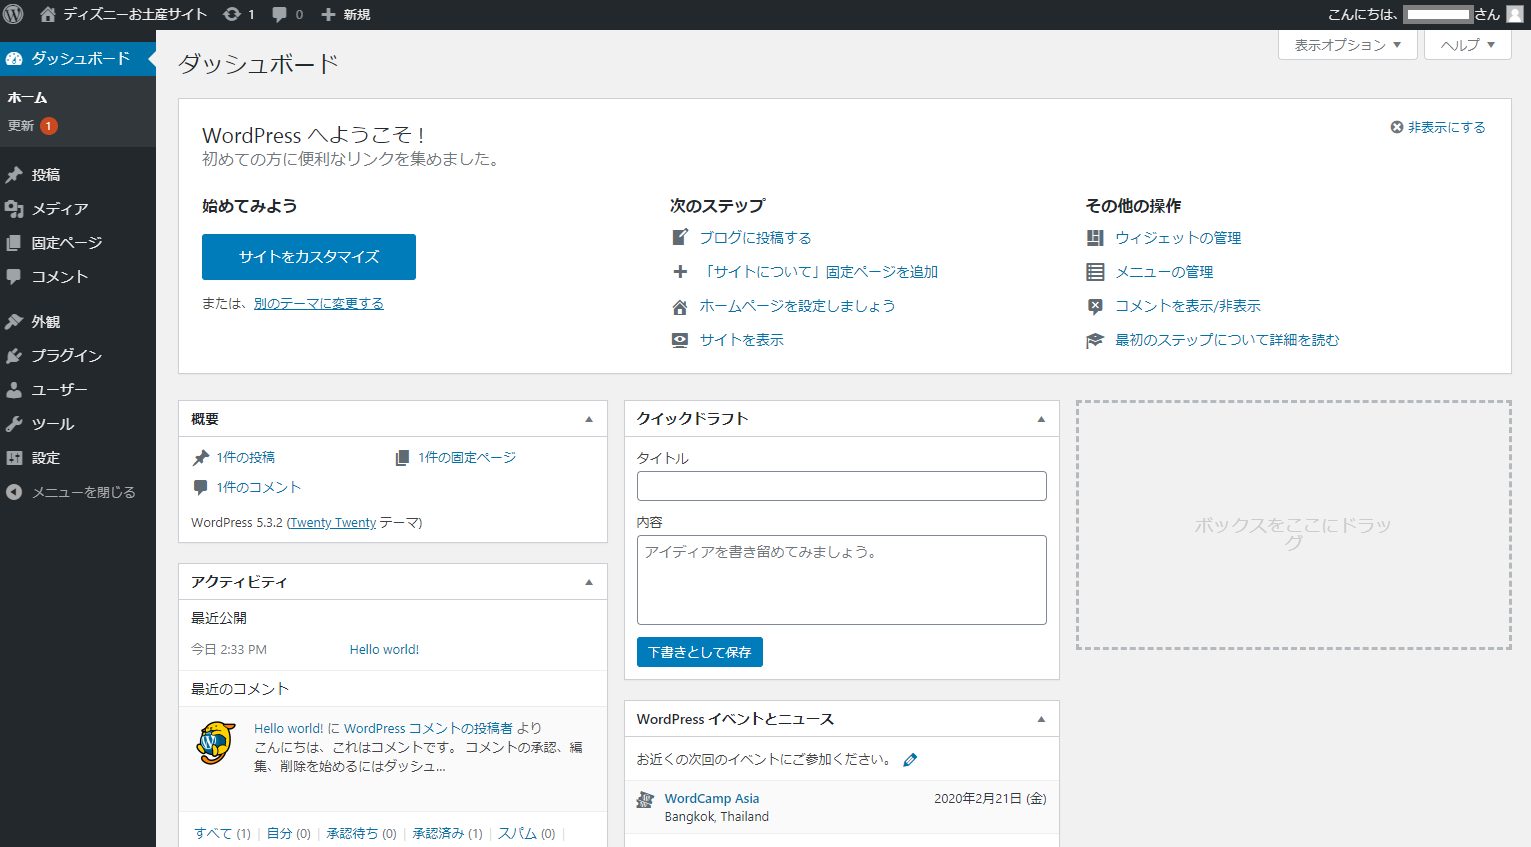Viewport: 1531px width, 847px height.
Task: Click the pencil edit-location icon in events box
Action: 910,760
